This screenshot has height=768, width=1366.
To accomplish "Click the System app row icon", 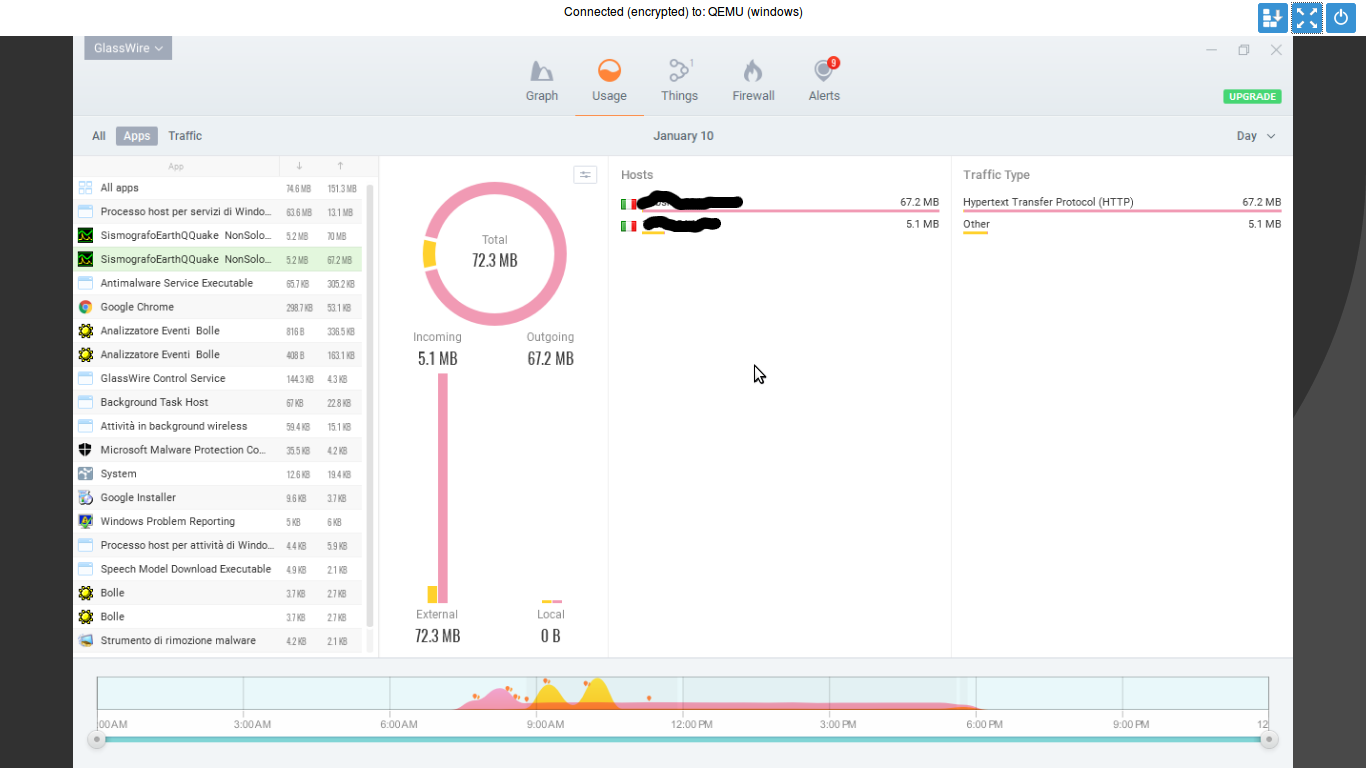I will tap(86, 474).
